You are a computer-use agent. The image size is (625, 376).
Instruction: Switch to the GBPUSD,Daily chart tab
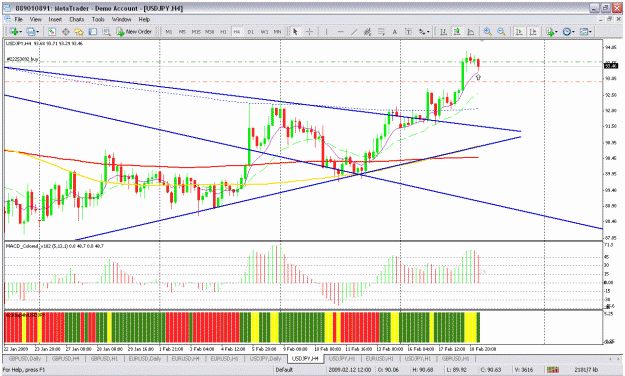coord(25,358)
